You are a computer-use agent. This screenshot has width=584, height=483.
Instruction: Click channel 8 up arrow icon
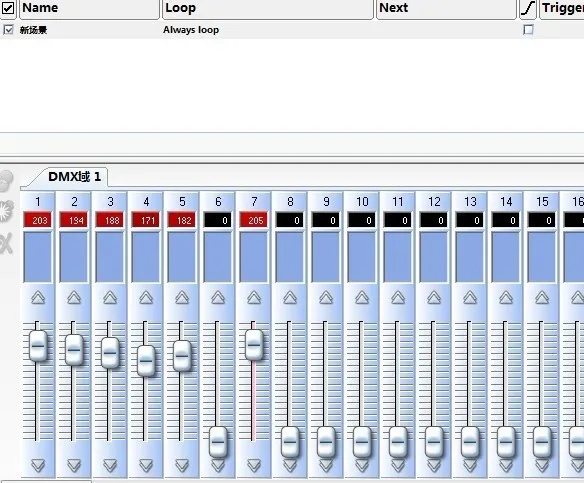(x=290, y=298)
